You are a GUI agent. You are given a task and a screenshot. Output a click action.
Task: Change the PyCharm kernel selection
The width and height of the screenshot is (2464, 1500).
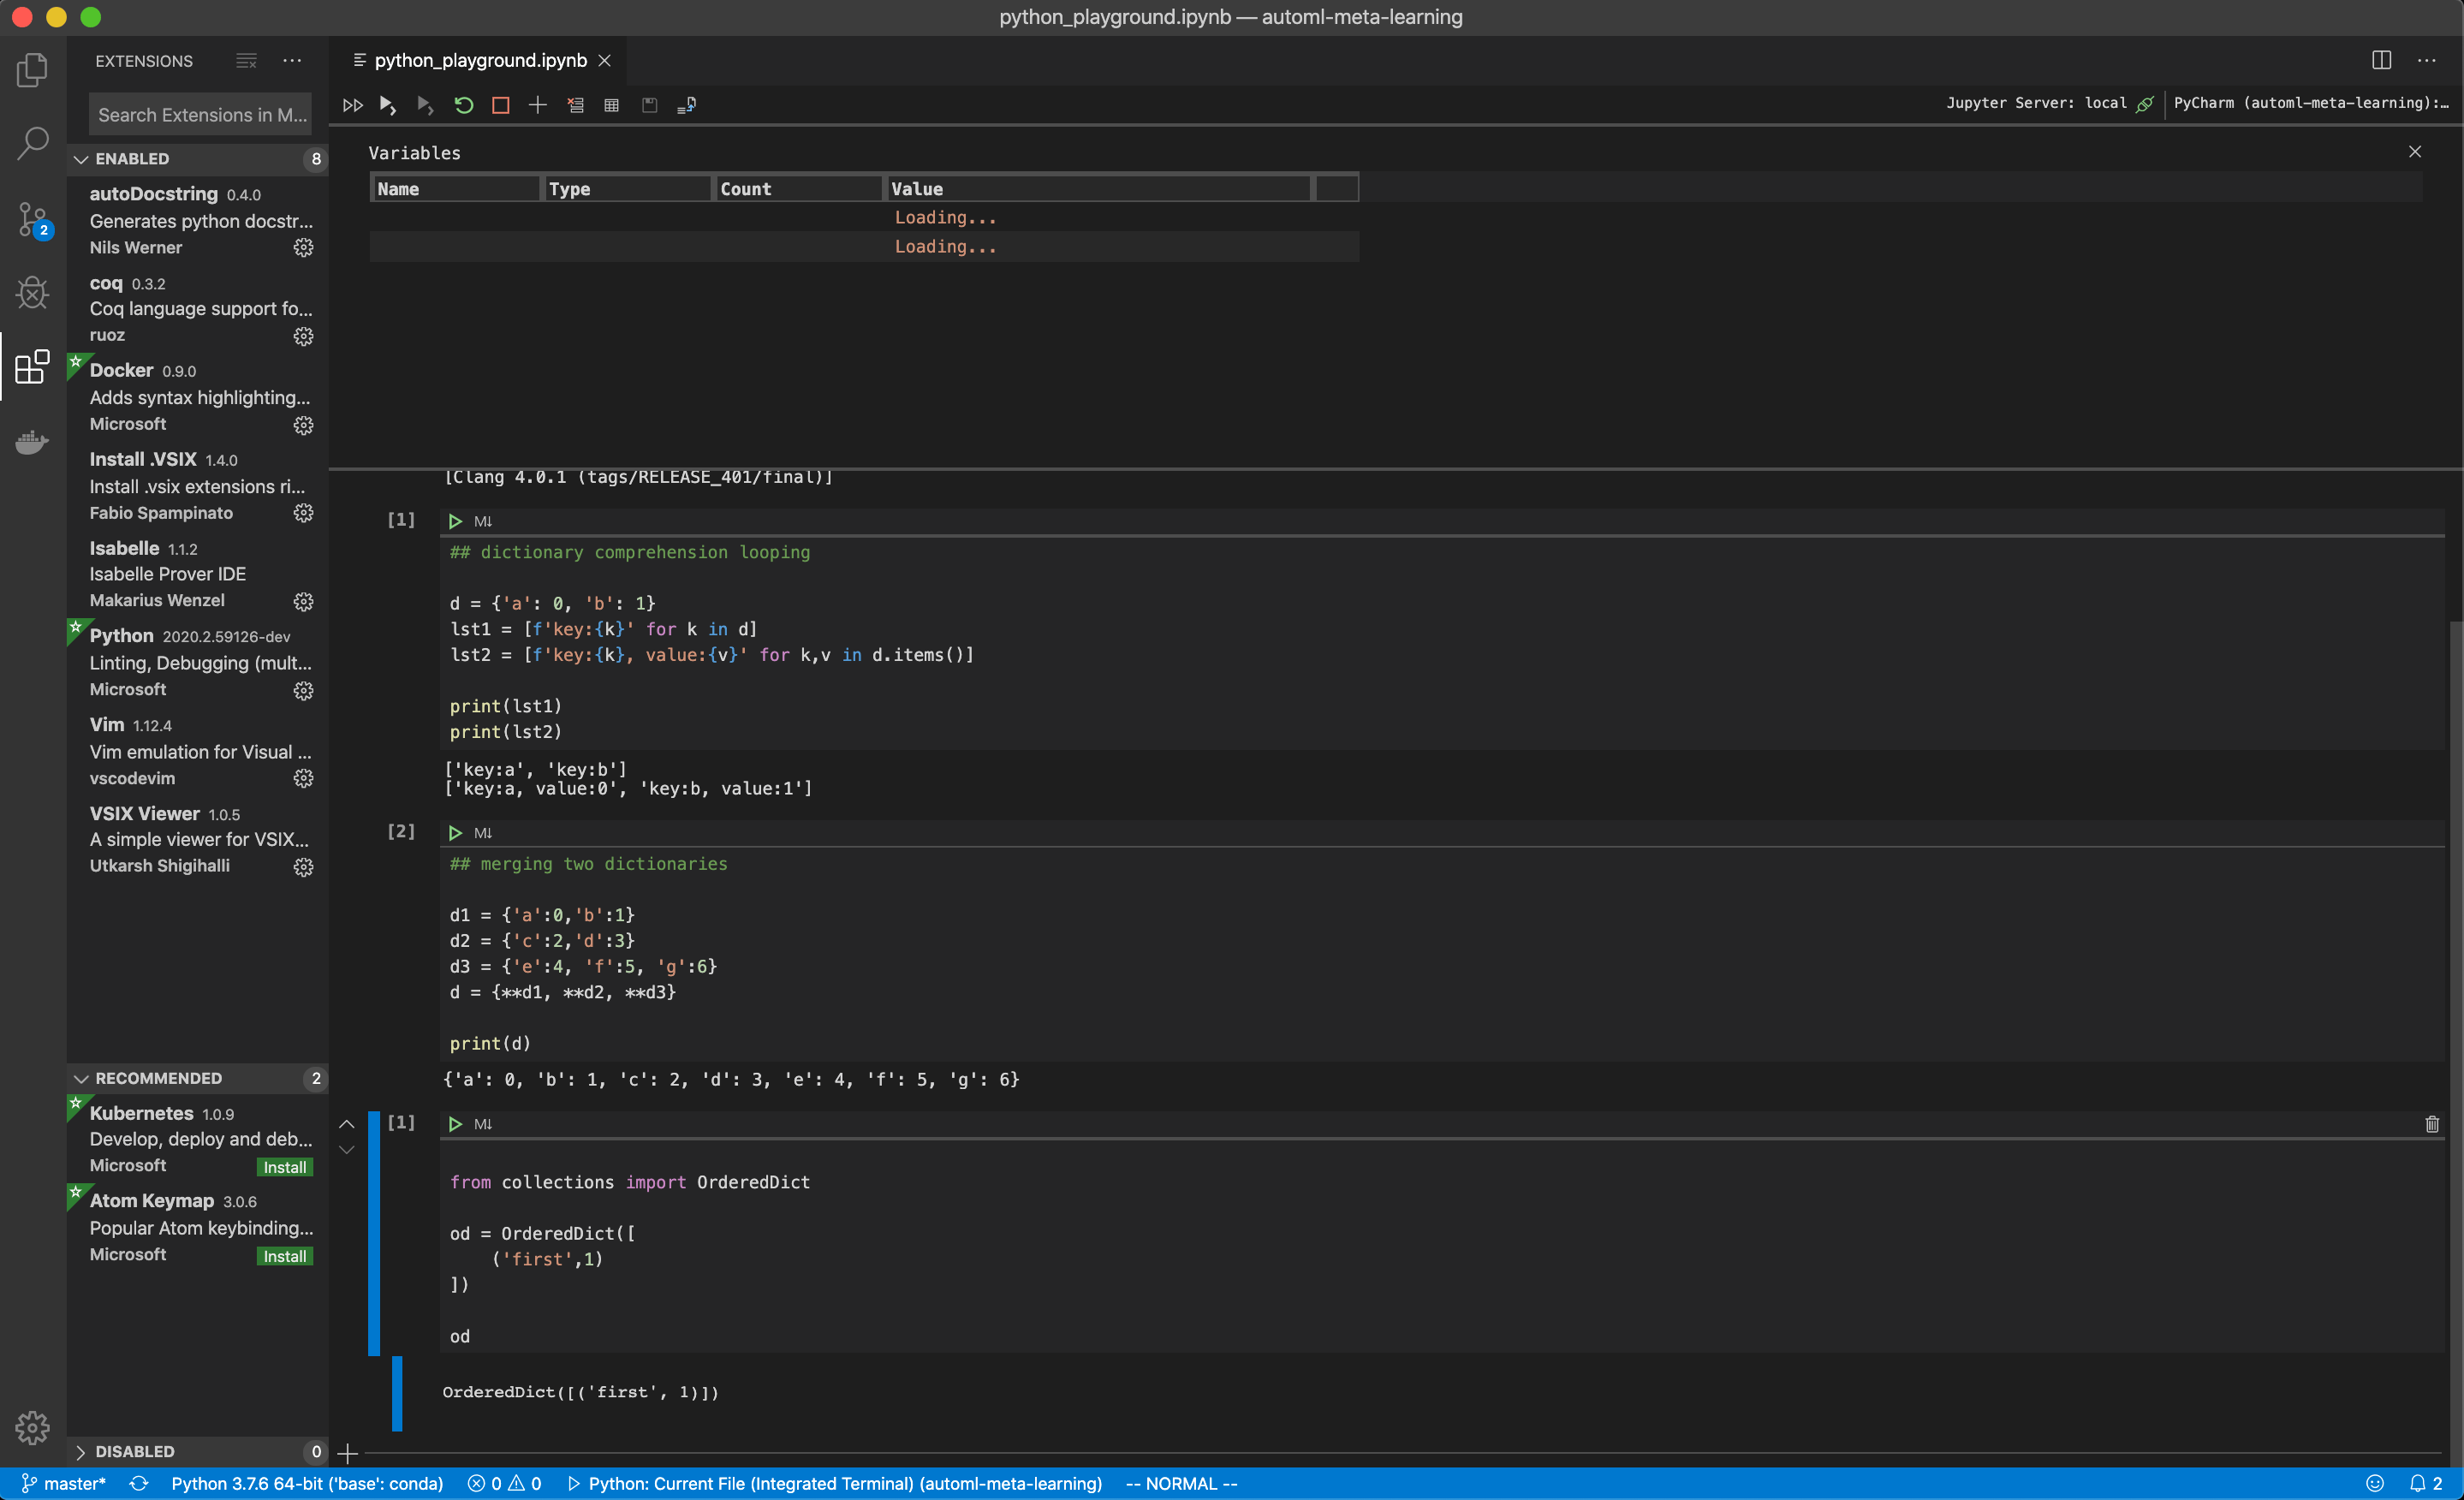(2310, 103)
